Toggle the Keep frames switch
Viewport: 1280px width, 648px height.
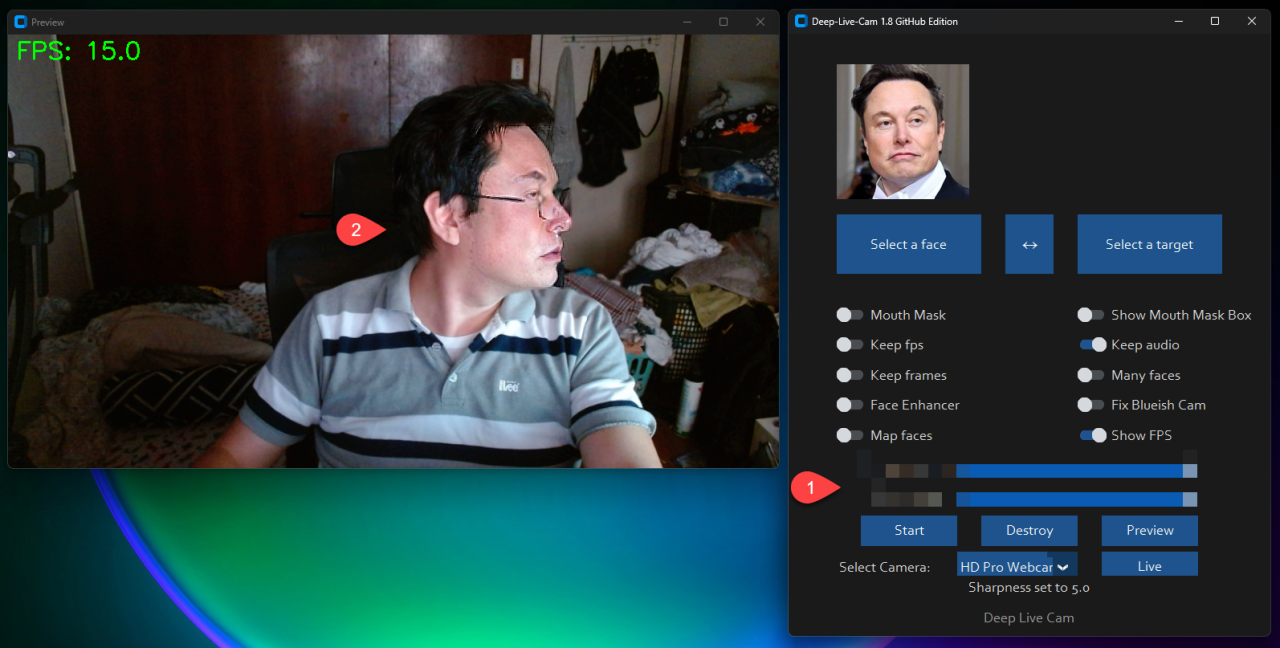pyautogui.click(x=850, y=375)
